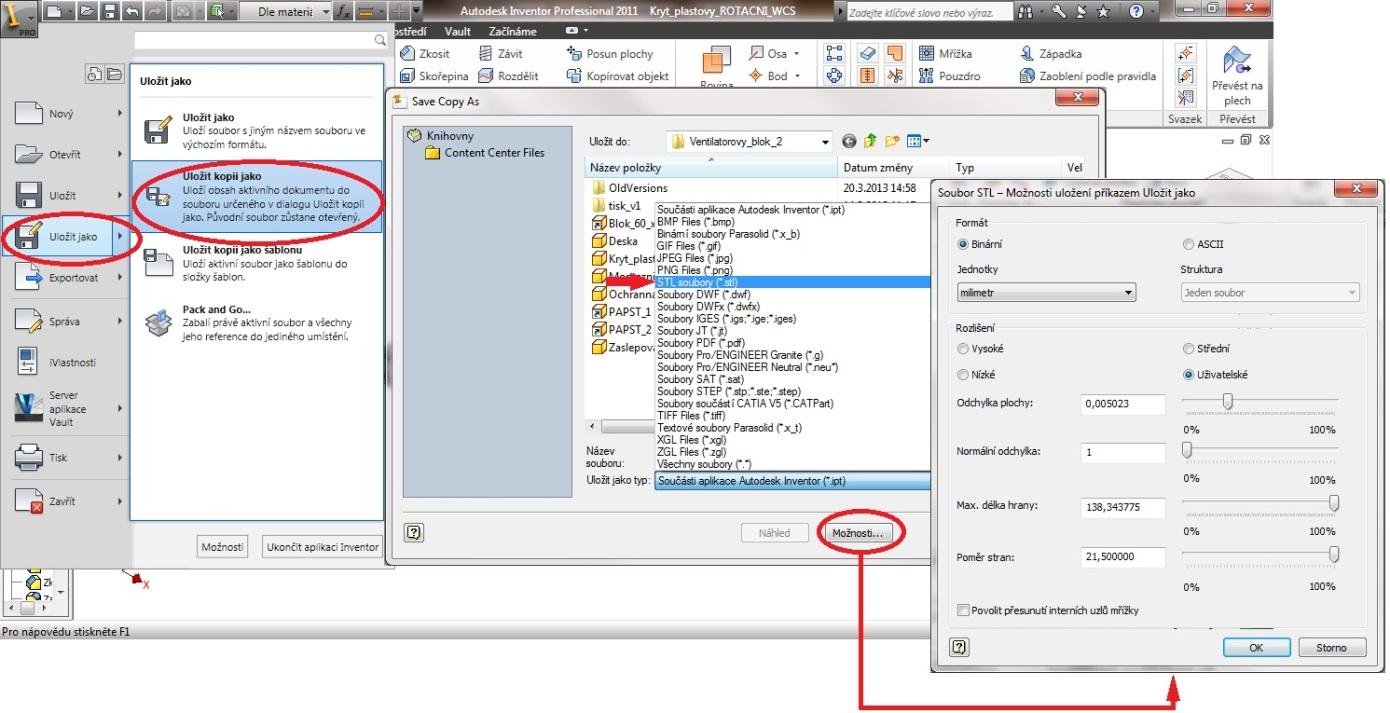Click the Zkosit chamfer tool
Viewport: 1390px width, 713px height.
(x=425, y=54)
